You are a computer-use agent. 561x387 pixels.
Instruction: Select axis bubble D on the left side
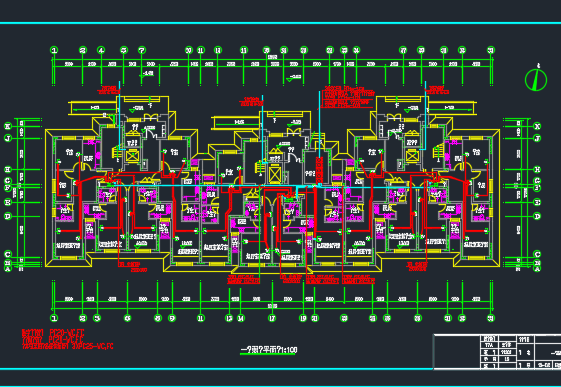coord(8,216)
